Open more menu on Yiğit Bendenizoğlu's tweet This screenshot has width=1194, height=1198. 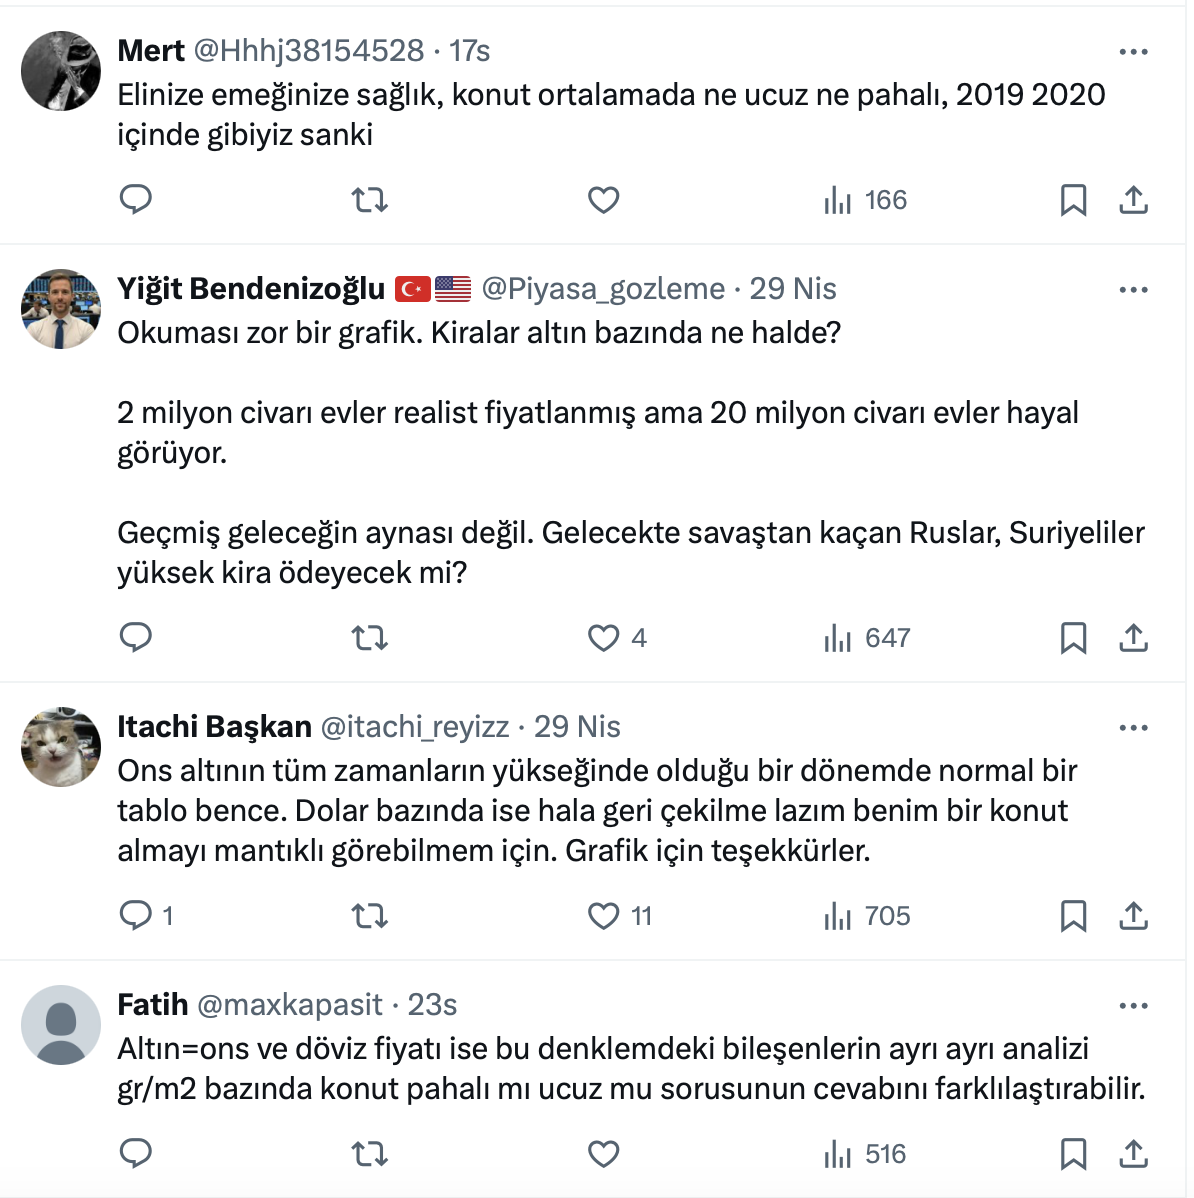tap(1133, 290)
